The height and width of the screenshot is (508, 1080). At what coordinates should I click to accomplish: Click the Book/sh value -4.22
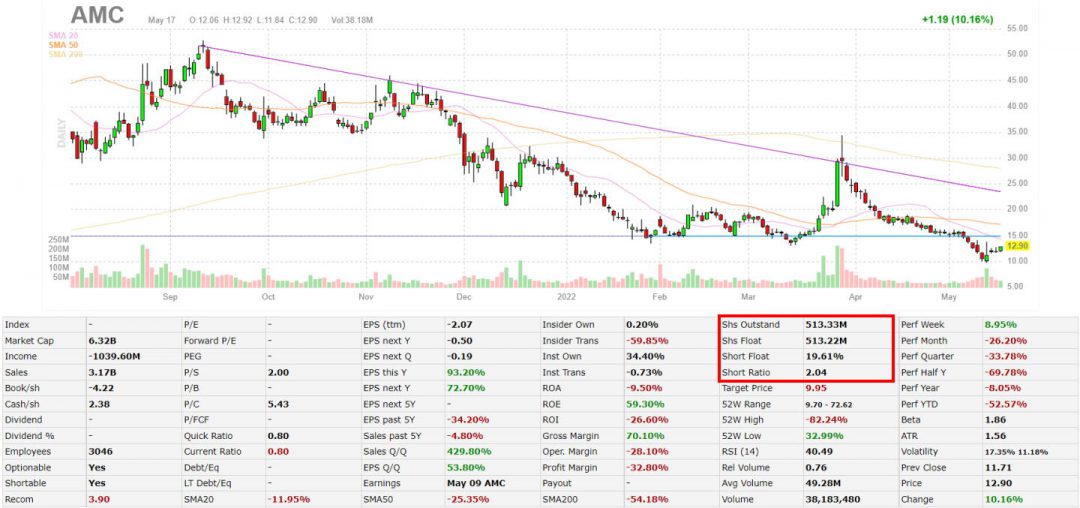pos(99,388)
